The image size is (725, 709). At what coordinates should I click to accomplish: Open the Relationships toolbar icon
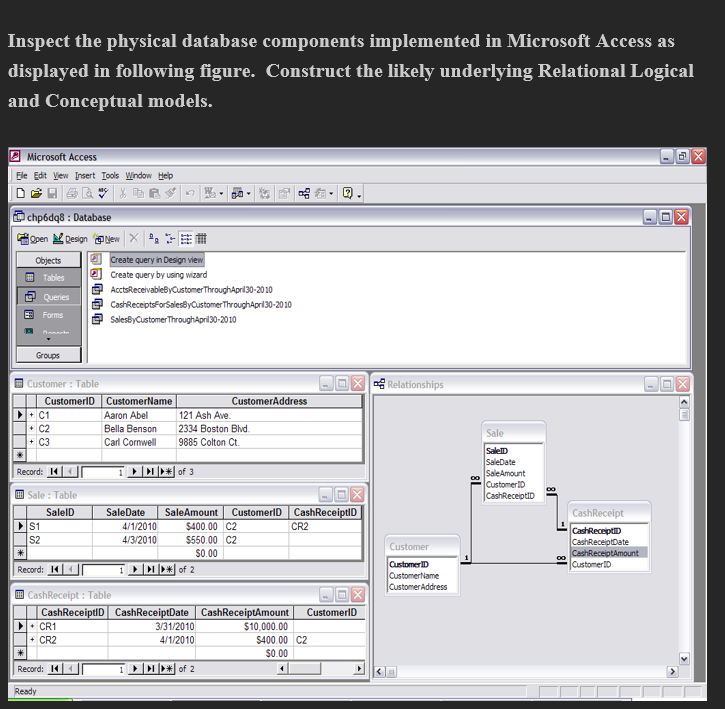[304, 193]
